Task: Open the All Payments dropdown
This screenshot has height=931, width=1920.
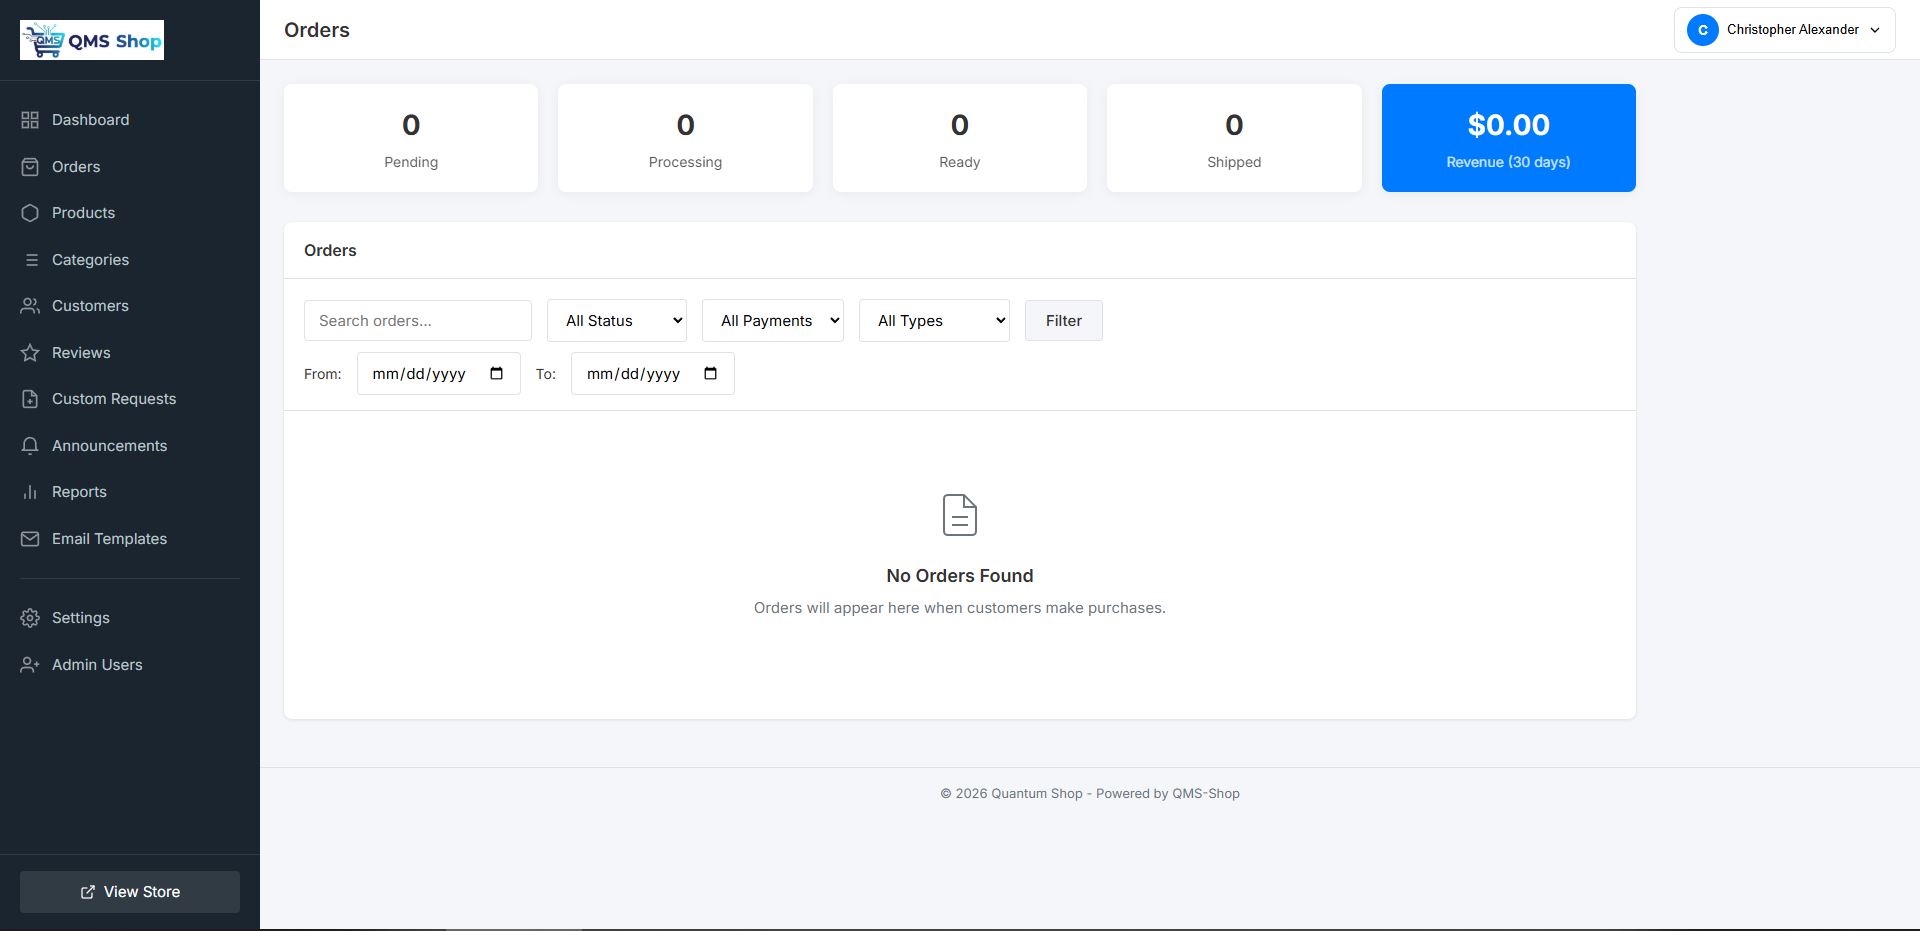Action: (x=772, y=320)
